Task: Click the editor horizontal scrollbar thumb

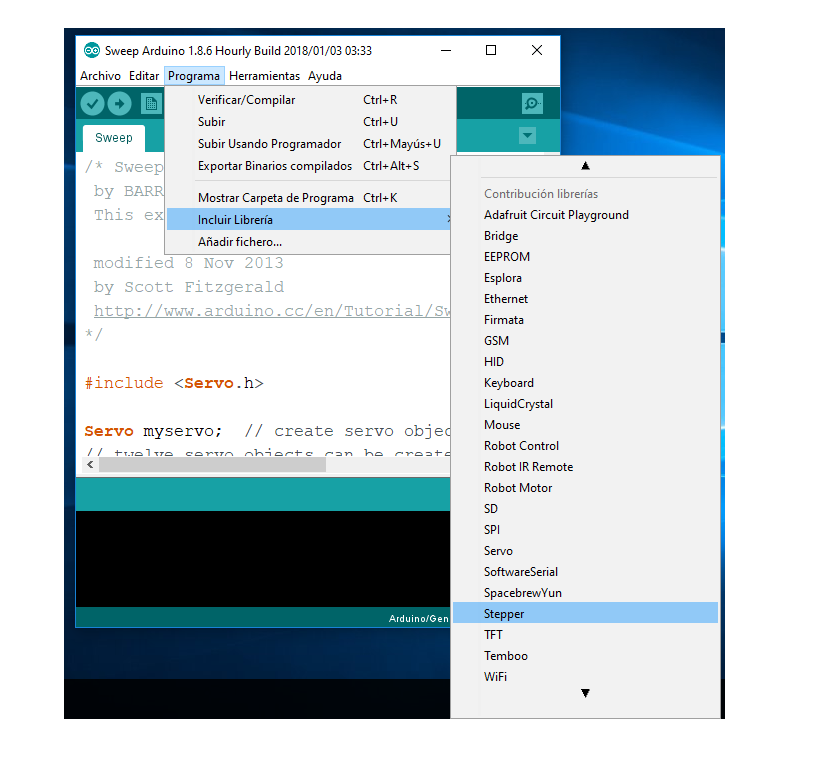Action: [x=212, y=465]
